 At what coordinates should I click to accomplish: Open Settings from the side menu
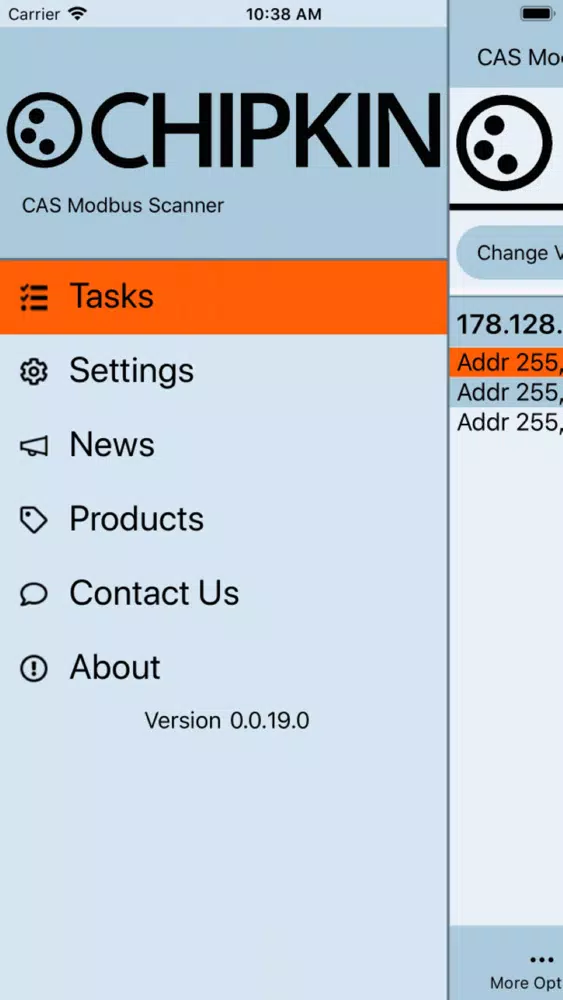tap(223, 371)
